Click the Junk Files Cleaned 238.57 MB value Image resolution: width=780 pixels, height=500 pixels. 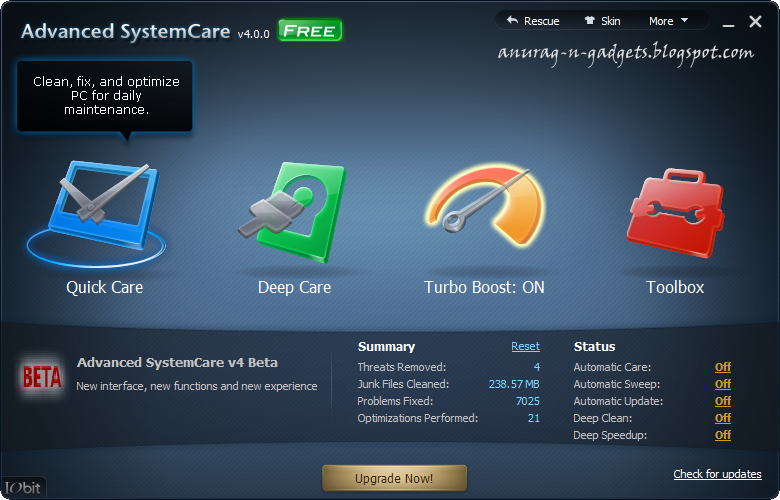514,384
